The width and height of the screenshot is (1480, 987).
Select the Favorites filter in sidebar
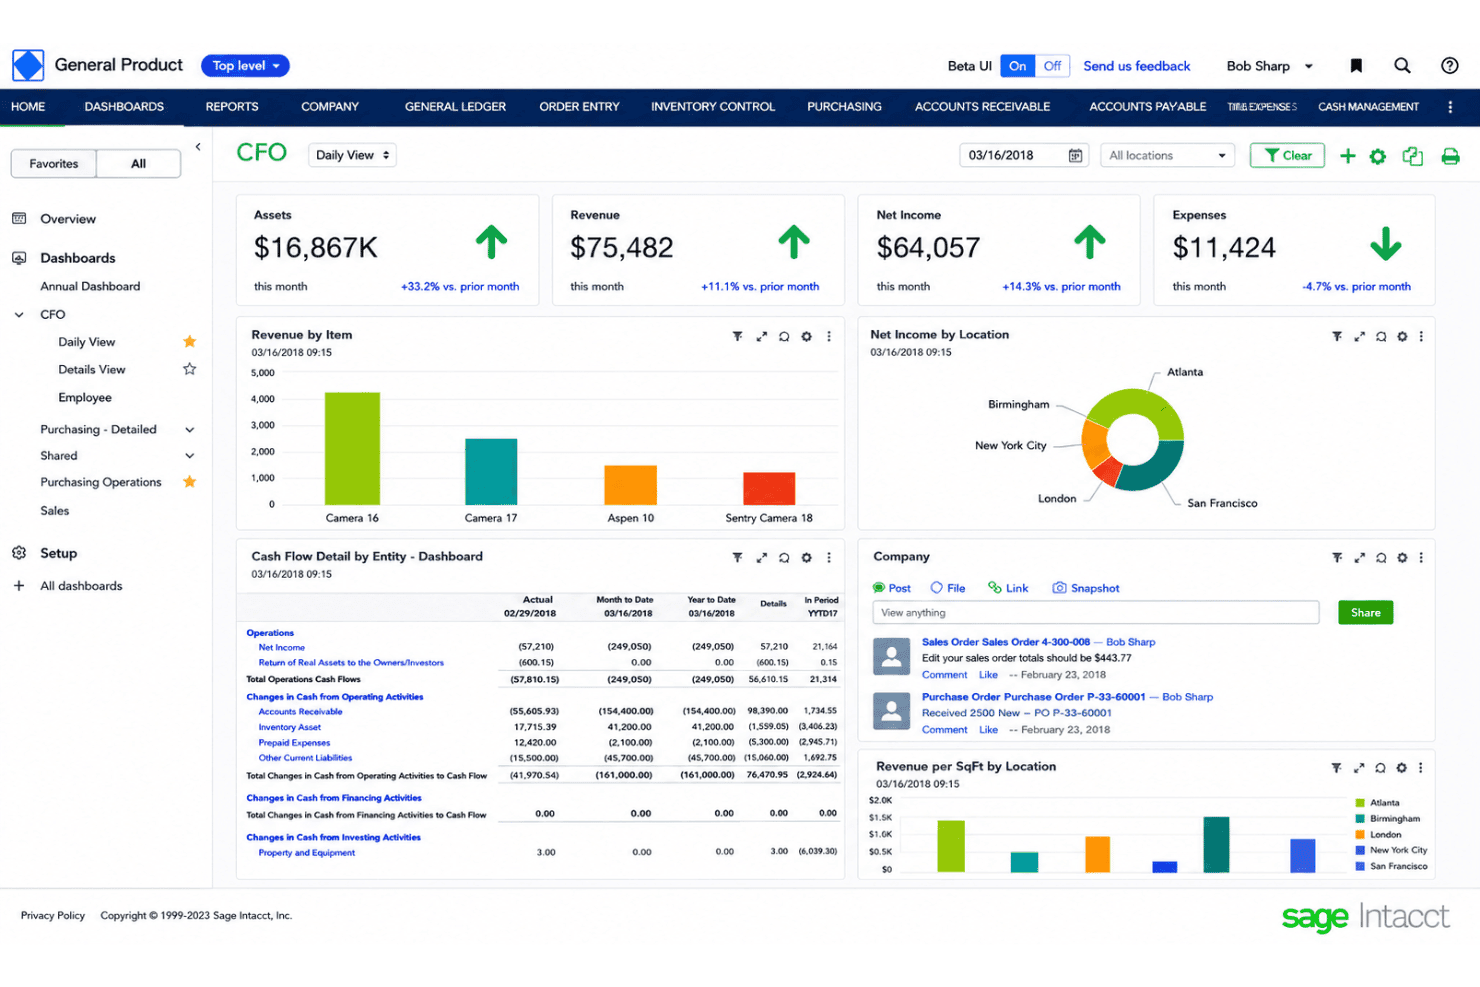[x=54, y=164]
